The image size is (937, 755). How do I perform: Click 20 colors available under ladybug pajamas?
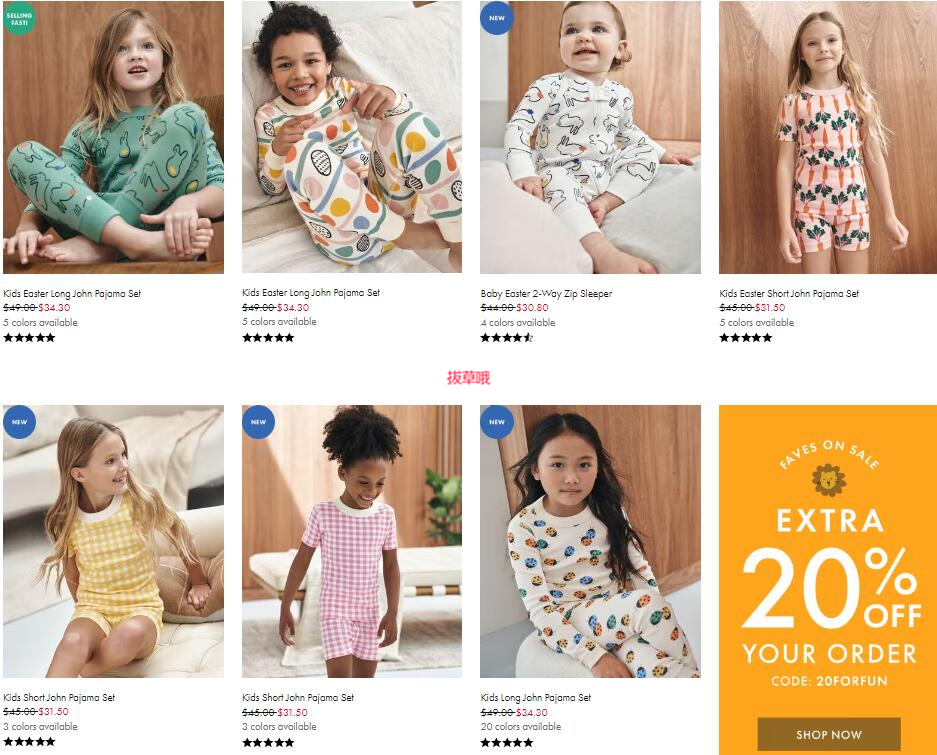pyautogui.click(x=520, y=727)
